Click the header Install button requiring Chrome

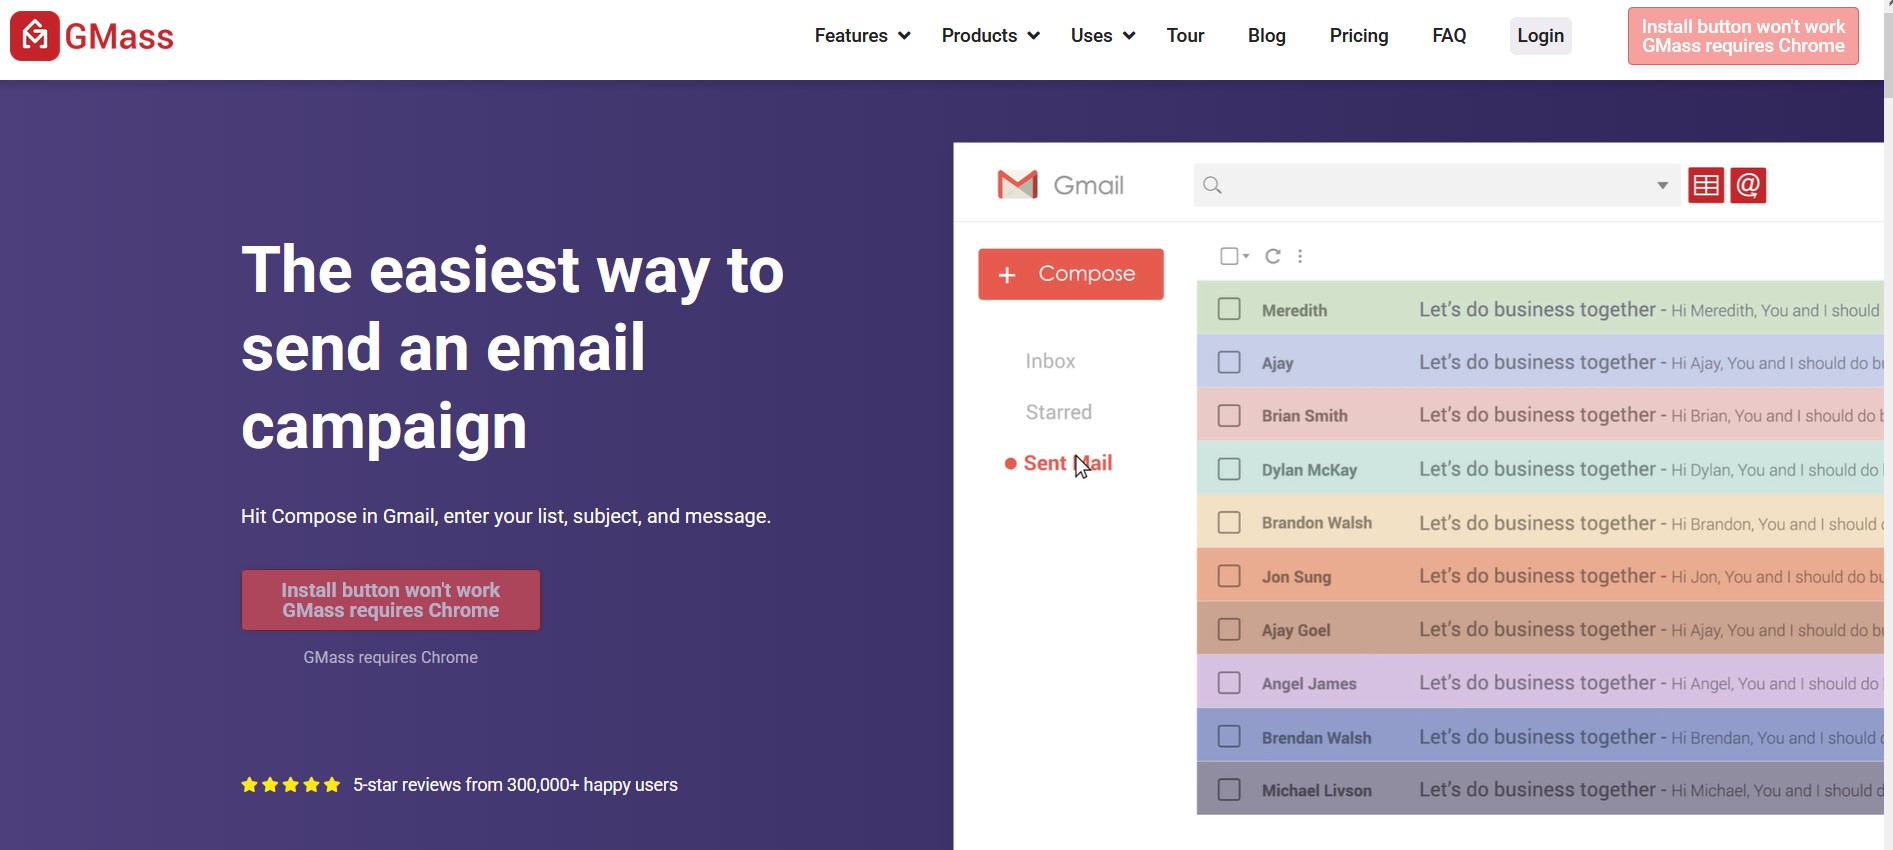point(1743,36)
